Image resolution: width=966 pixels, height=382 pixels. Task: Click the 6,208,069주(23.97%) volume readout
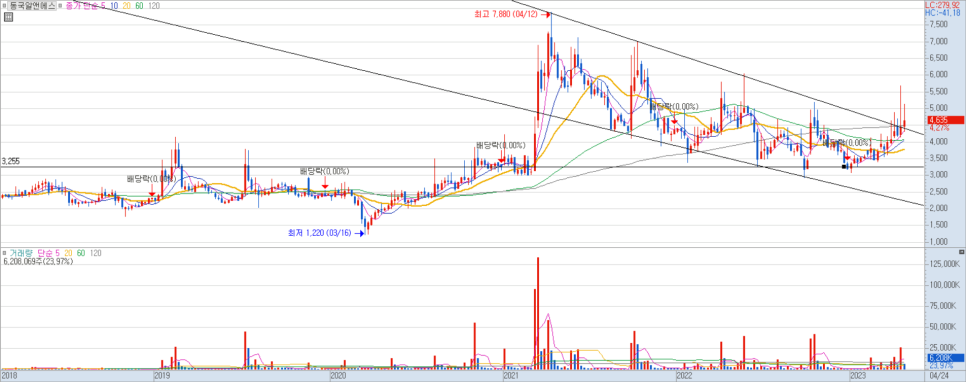click(x=38, y=262)
